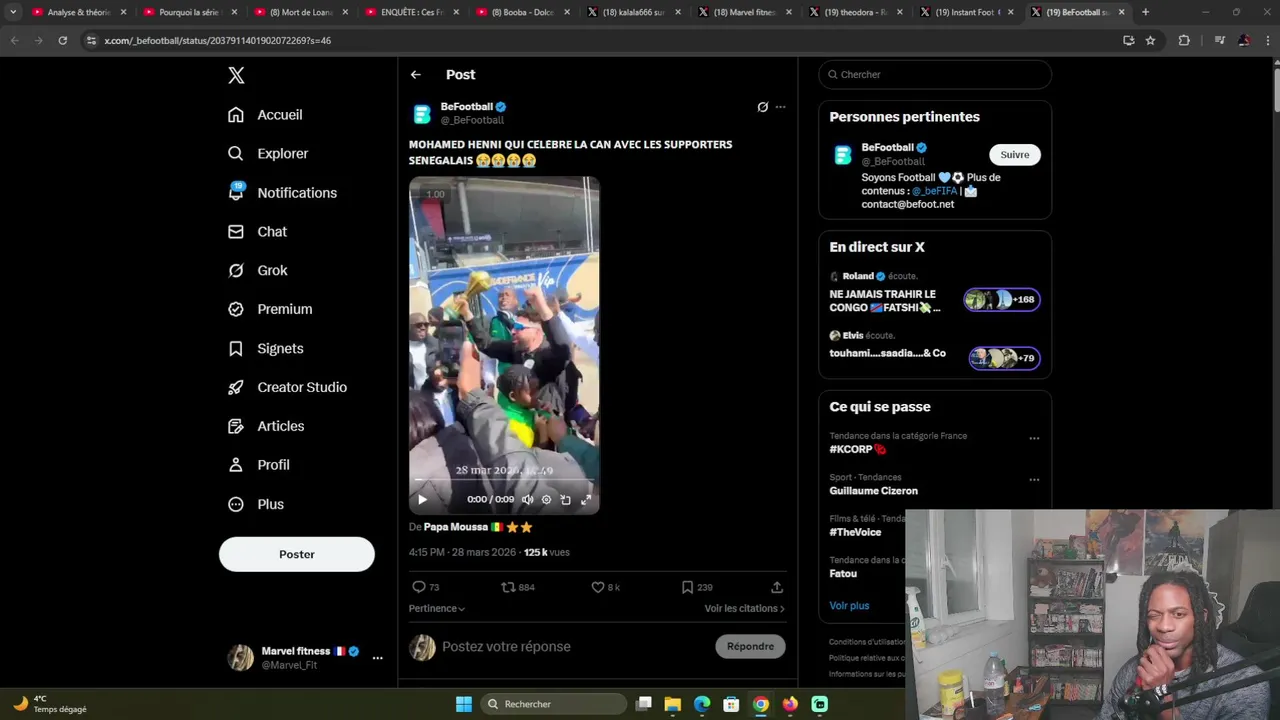
Task: Open the #KCORP trending topic
Action: pos(857,450)
